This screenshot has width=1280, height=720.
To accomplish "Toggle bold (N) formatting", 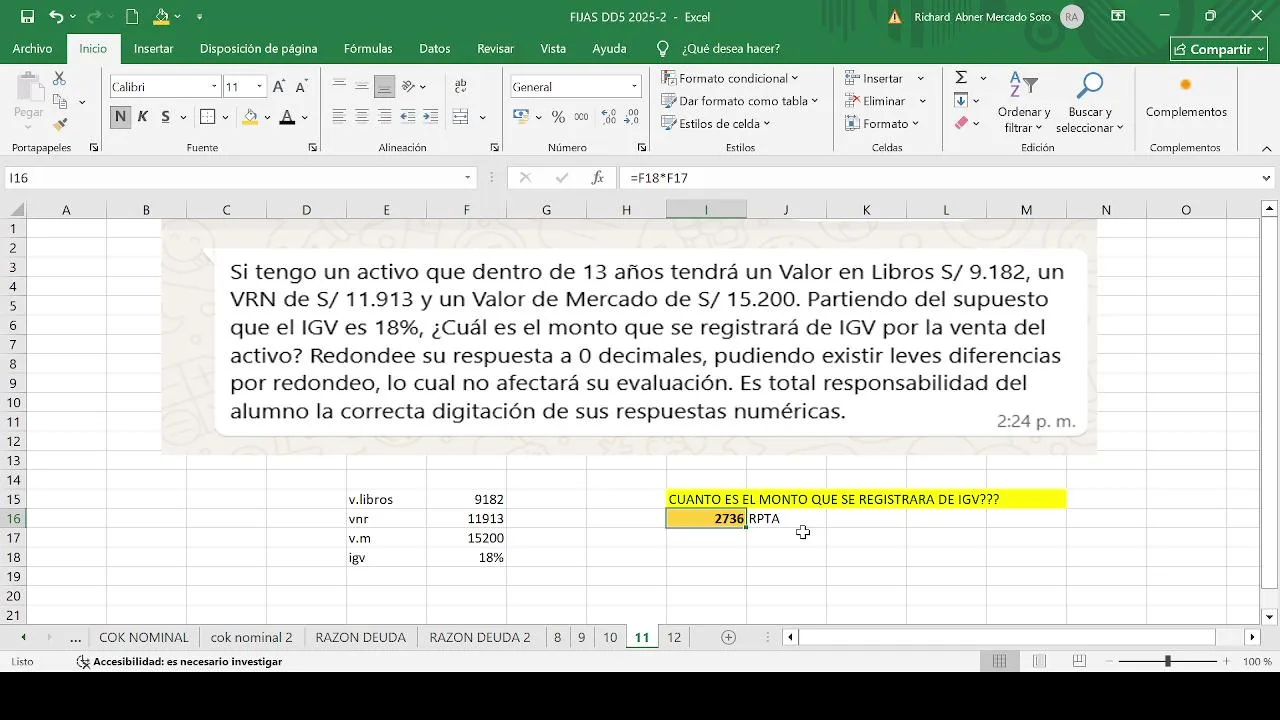I will pyautogui.click(x=120, y=117).
